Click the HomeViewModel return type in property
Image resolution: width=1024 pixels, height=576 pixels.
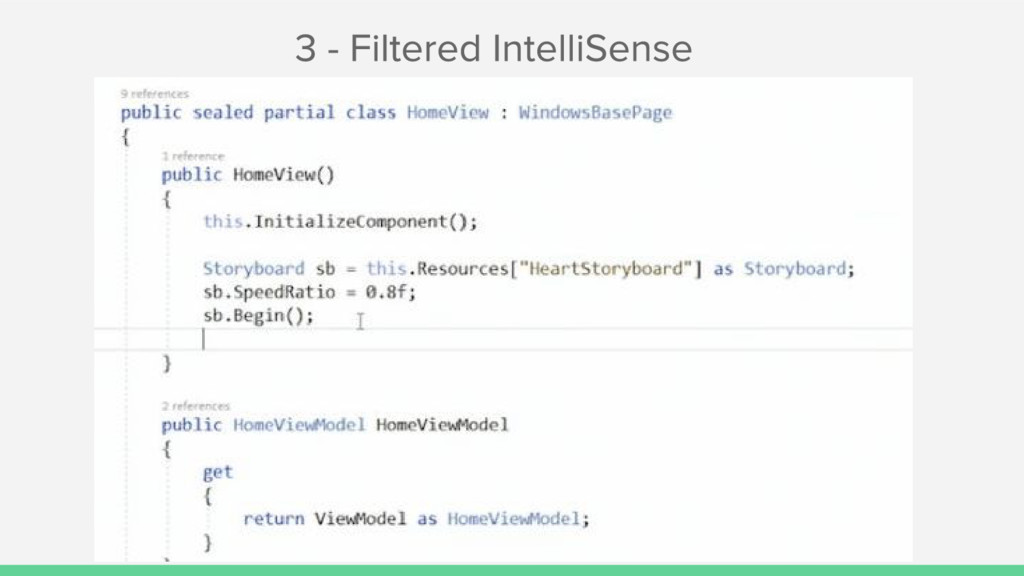click(299, 425)
